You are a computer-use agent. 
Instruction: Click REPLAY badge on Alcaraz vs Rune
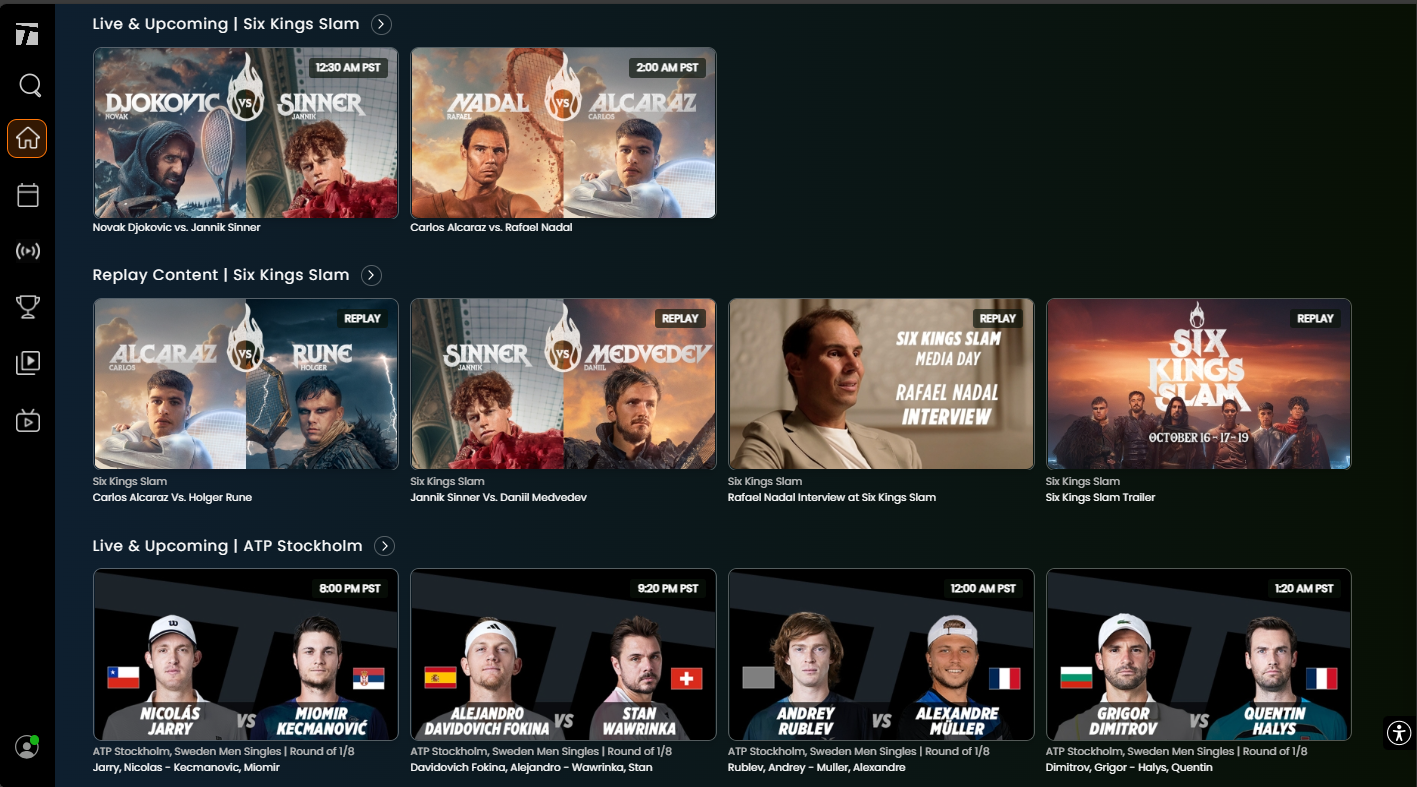(362, 319)
